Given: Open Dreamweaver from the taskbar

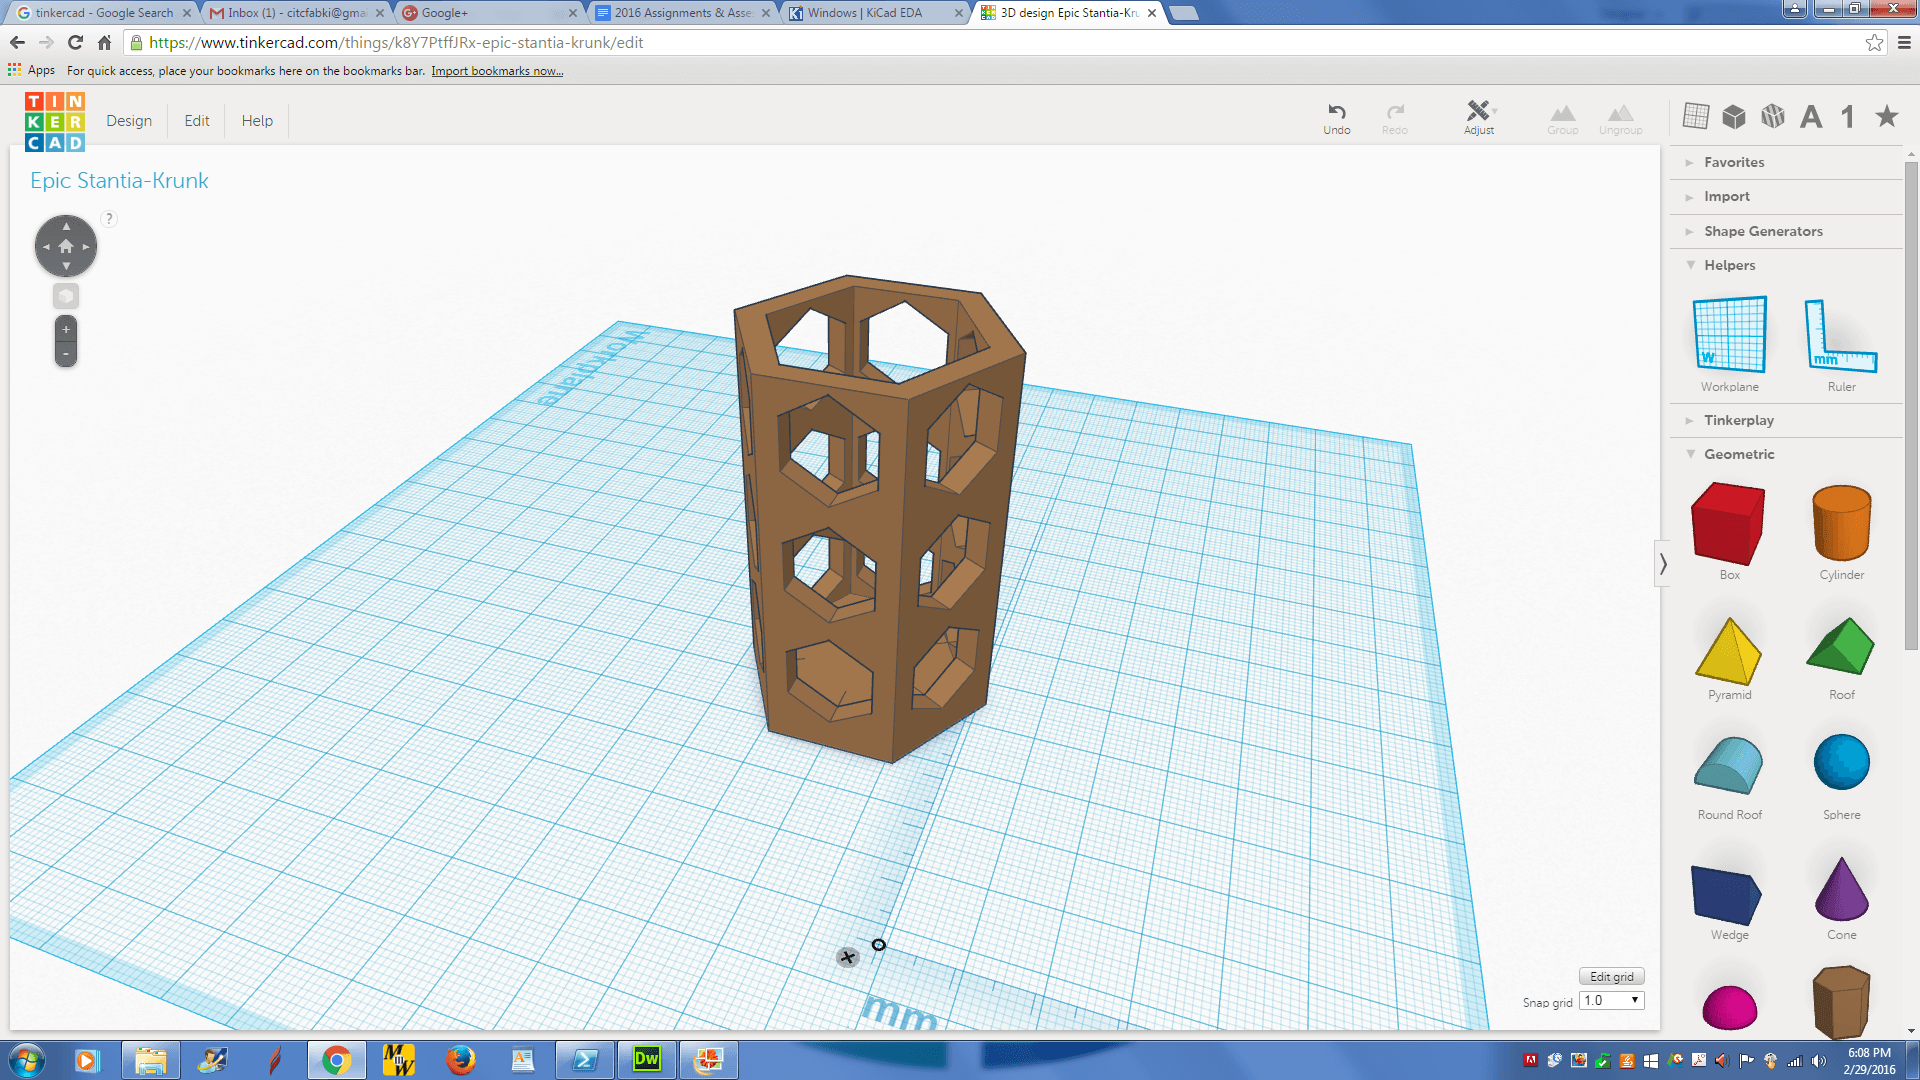Looking at the screenshot, I should [x=647, y=1060].
